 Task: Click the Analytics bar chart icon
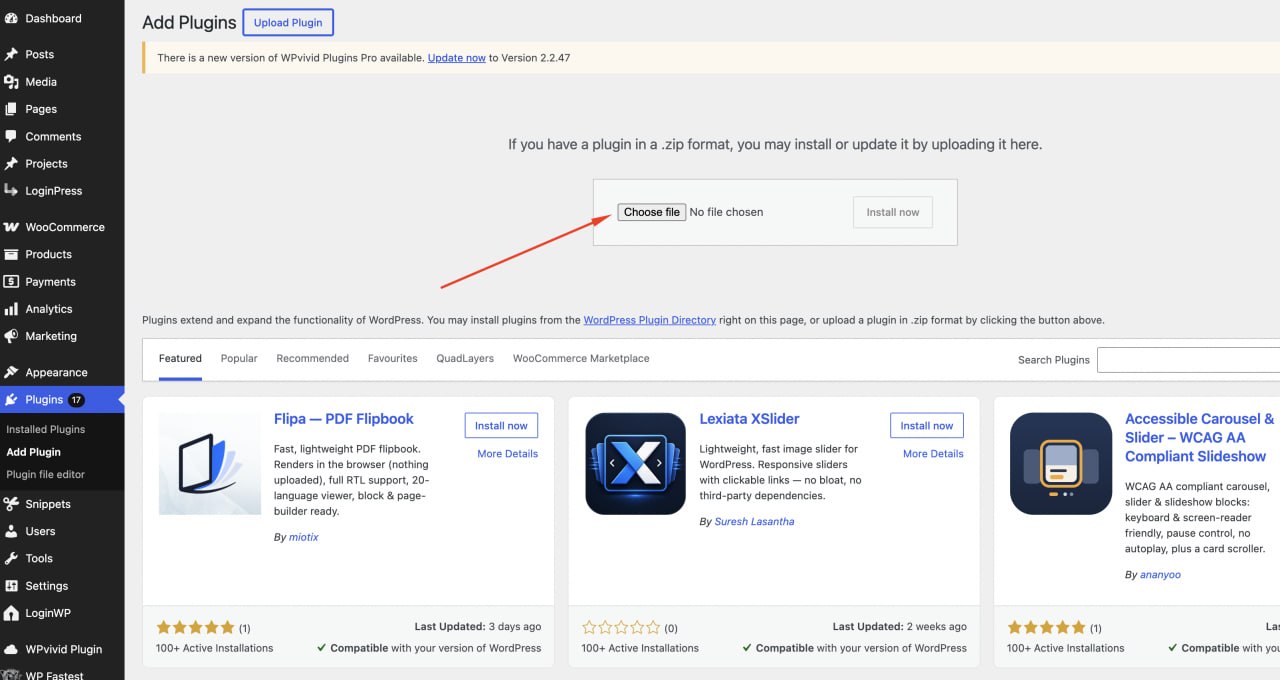11,309
